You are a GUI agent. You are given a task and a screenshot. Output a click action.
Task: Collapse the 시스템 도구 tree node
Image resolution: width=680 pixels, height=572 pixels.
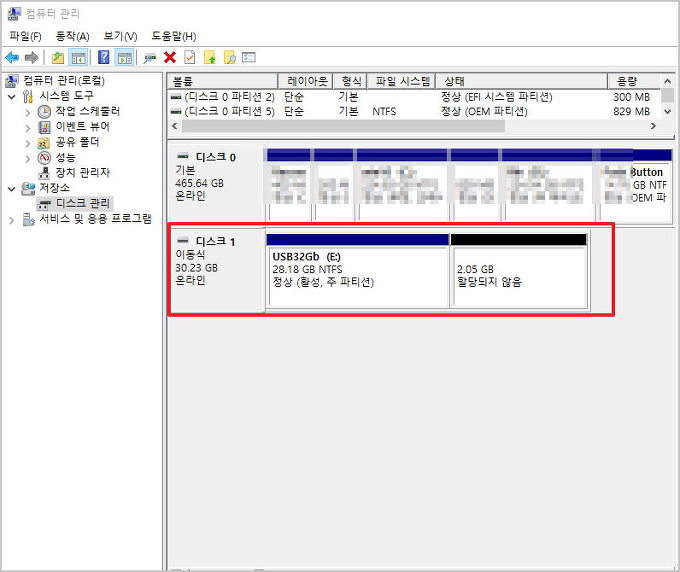pyautogui.click(x=12, y=96)
